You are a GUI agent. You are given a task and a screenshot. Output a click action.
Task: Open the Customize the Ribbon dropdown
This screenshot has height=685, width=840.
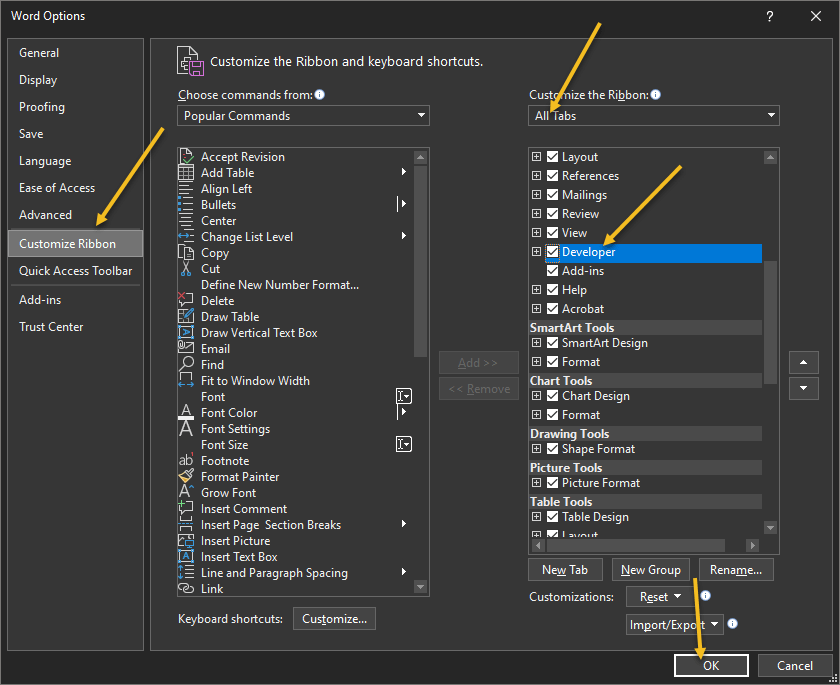pos(654,116)
